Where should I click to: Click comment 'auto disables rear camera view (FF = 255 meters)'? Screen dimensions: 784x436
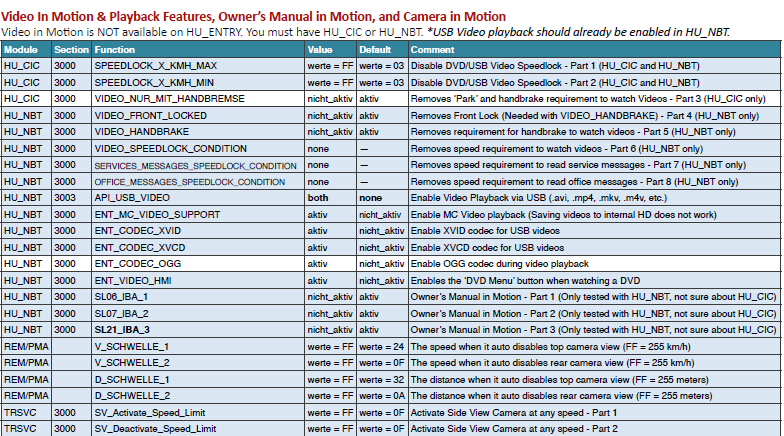(561, 396)
